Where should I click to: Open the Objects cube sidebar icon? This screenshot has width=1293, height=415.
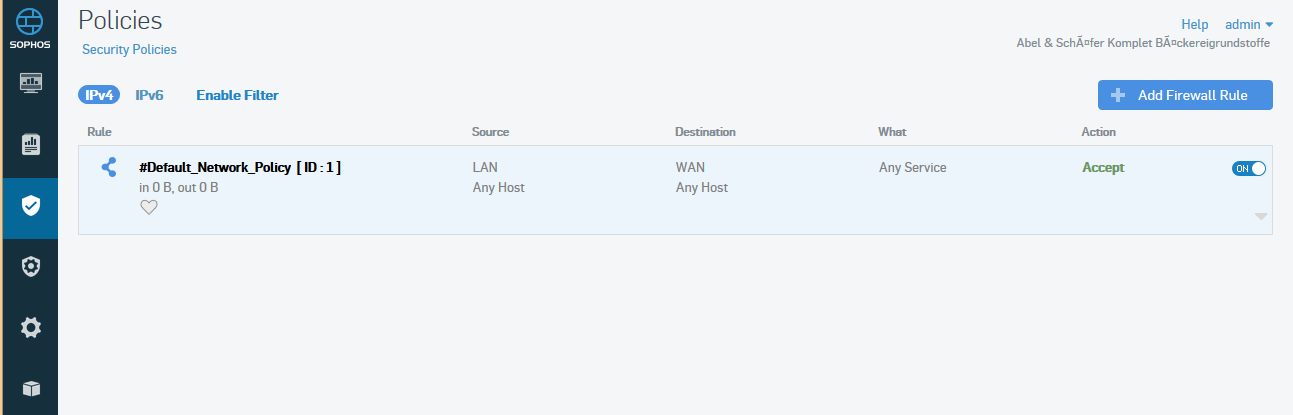point(30,388)
